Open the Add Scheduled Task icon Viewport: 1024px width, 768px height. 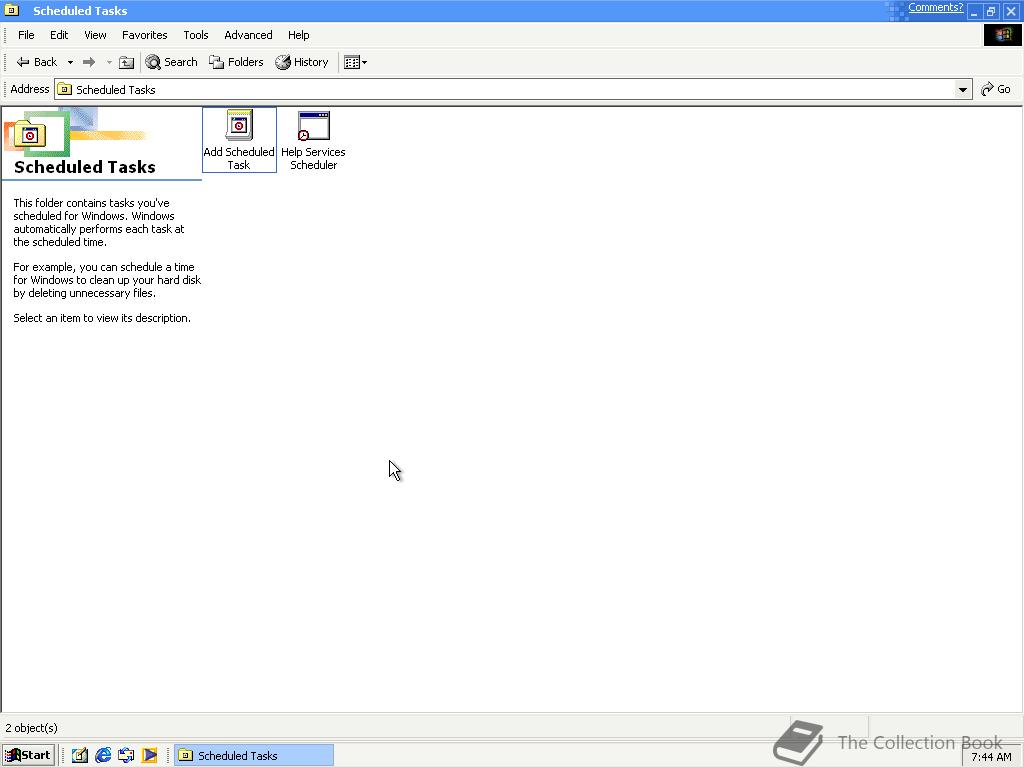(x=239, y=140)
